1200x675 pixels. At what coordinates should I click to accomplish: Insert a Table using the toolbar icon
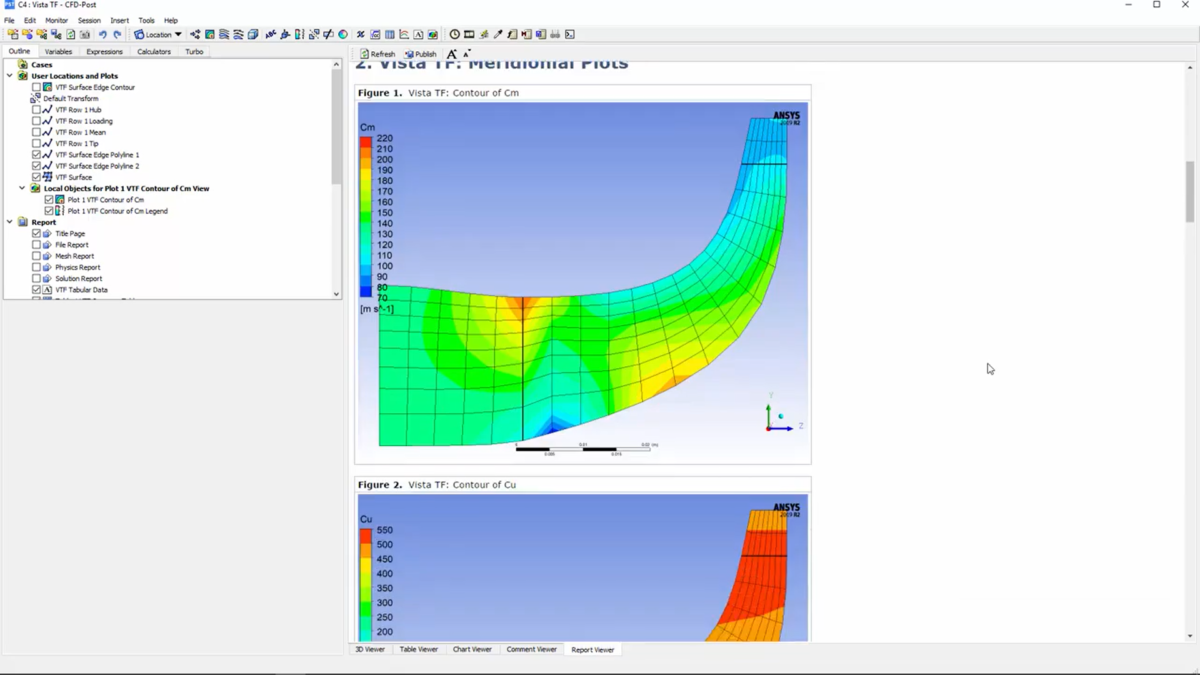tap(389, 34)
